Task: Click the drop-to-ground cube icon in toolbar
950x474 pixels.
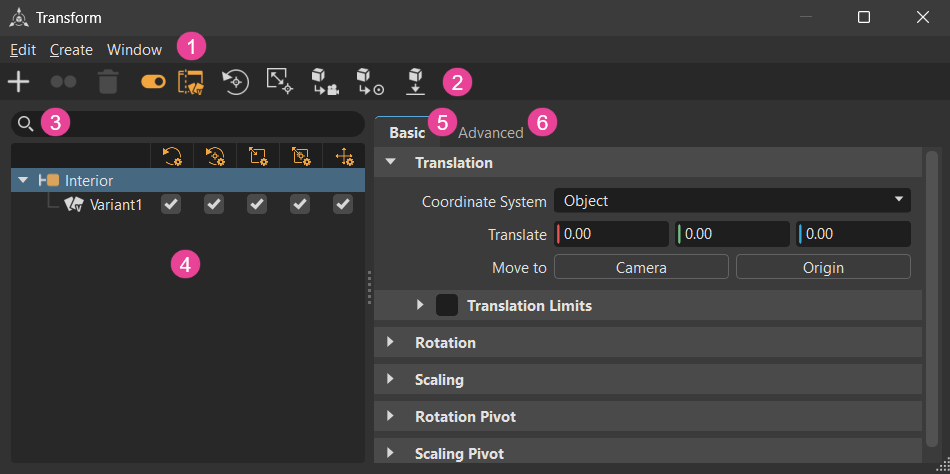Action: pyautogui.click(x=415, y=82)
